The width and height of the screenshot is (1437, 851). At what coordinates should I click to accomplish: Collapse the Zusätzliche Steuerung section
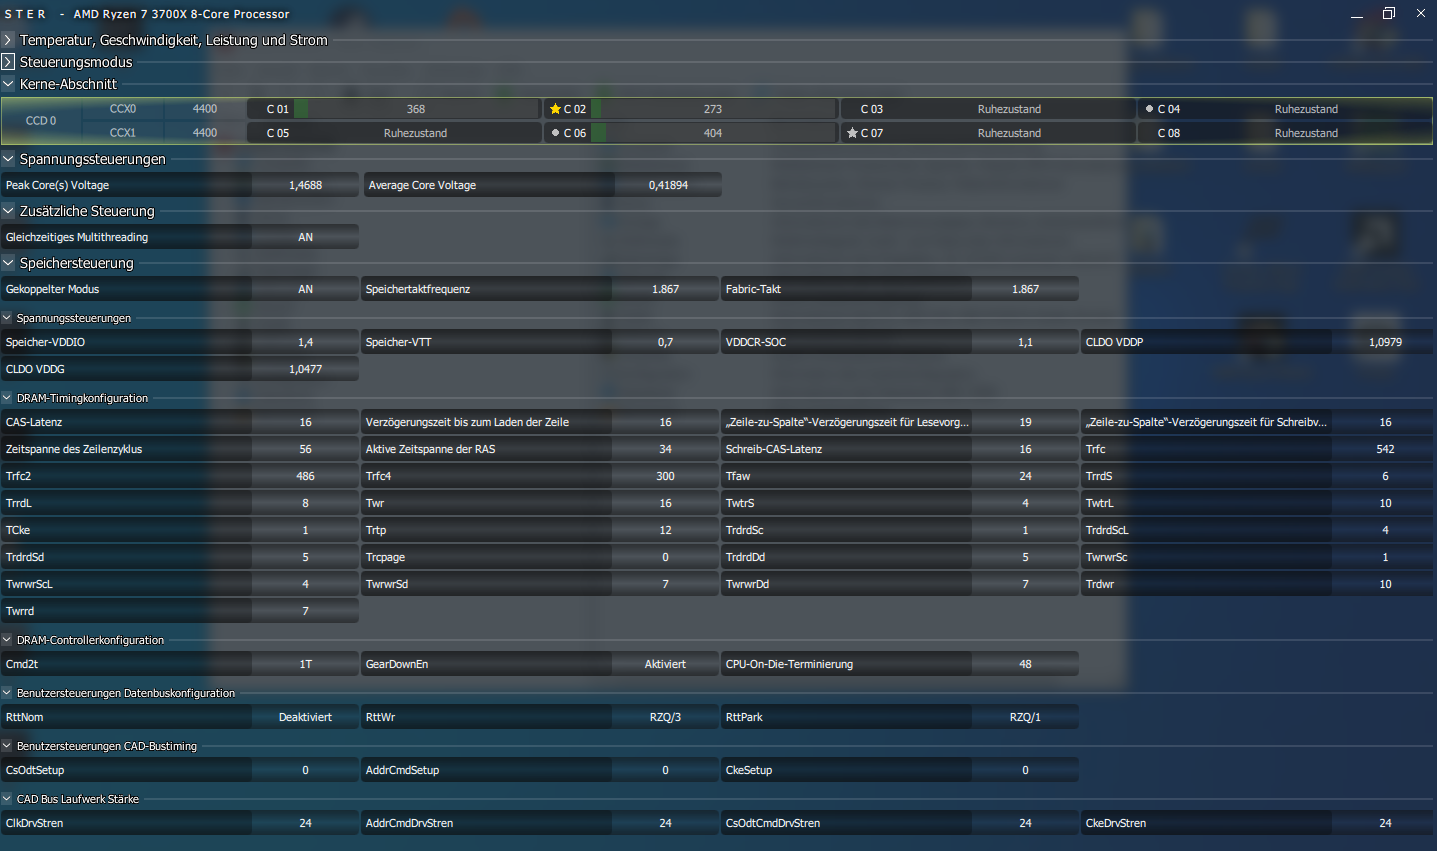(8, 211)
